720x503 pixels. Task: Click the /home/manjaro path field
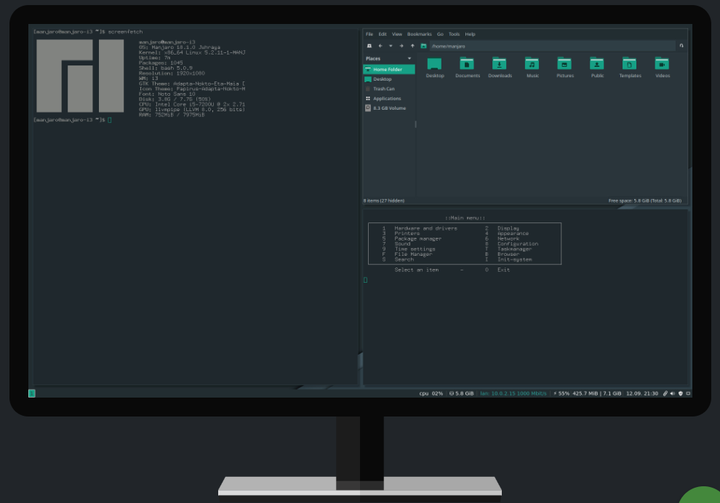[552, 46]
